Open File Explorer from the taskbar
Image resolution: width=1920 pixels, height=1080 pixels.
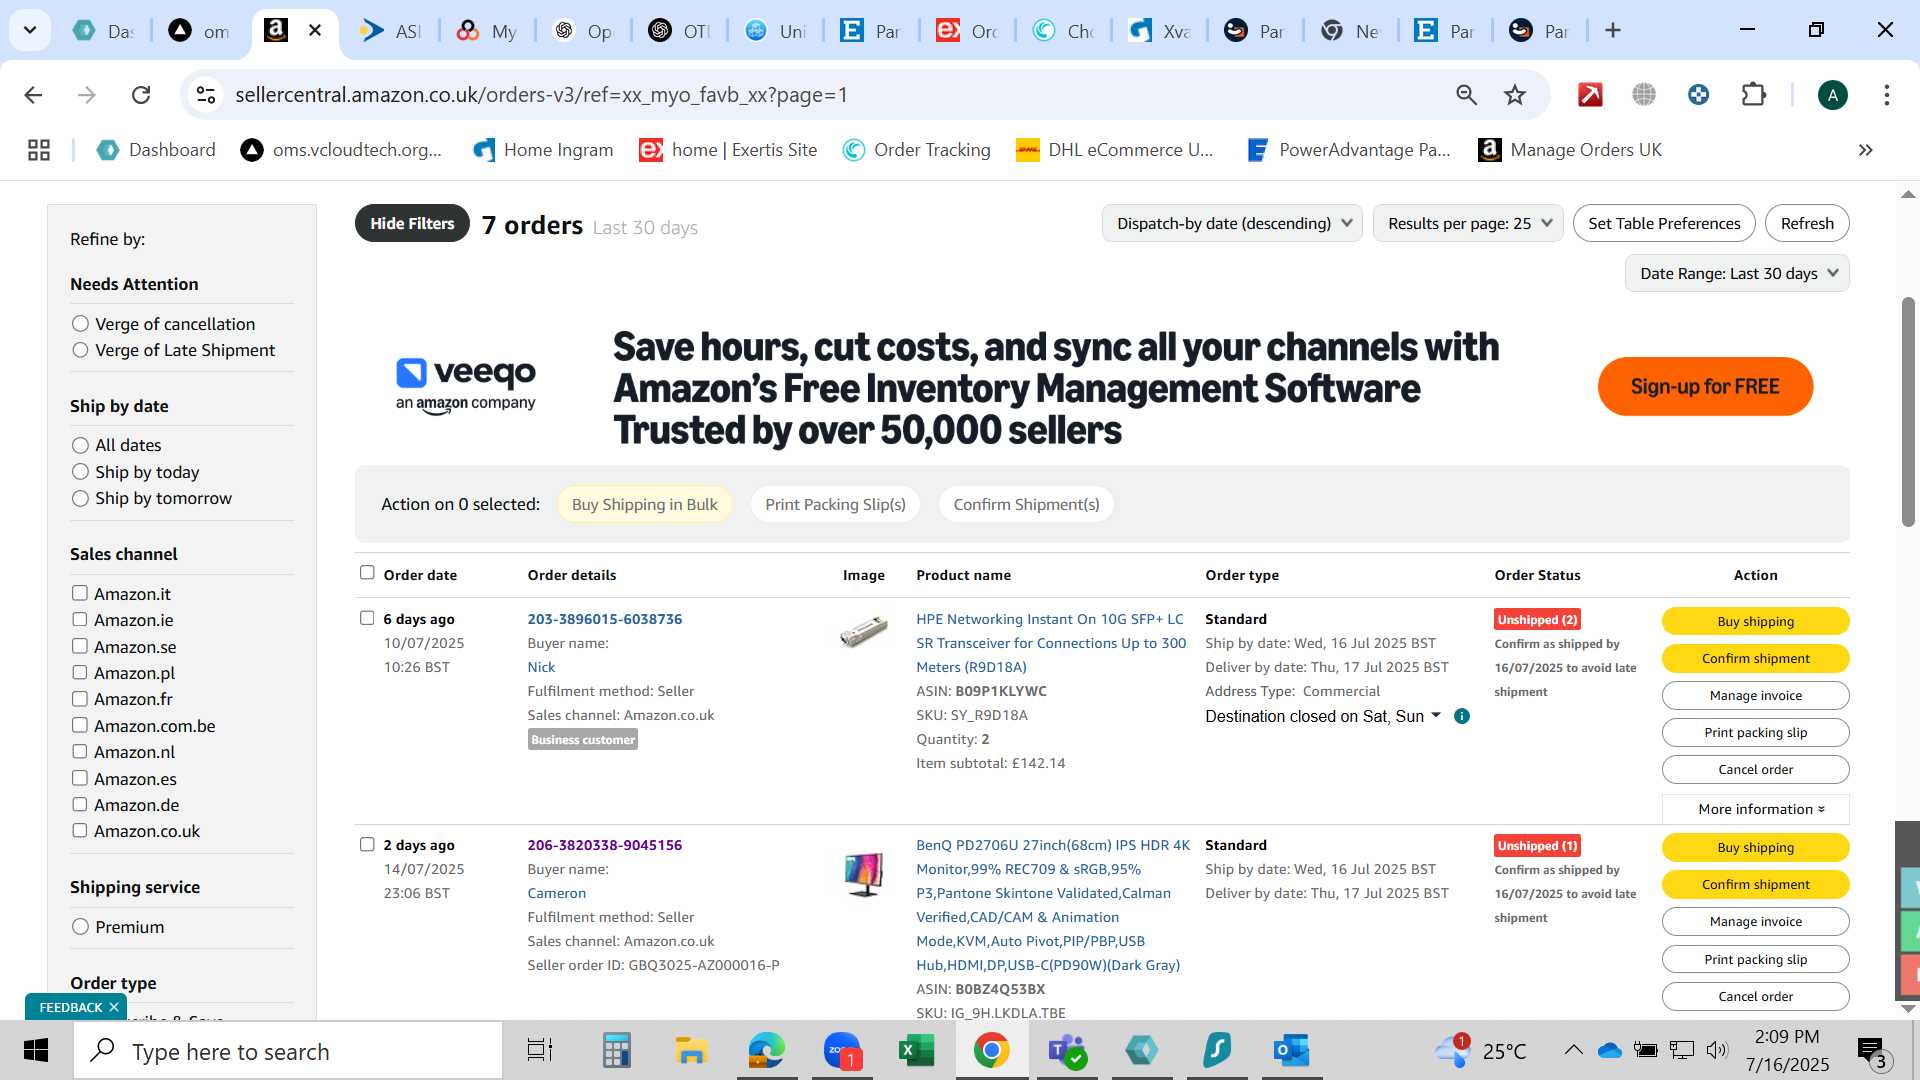pyautogui.click(x=691, y=1051)
